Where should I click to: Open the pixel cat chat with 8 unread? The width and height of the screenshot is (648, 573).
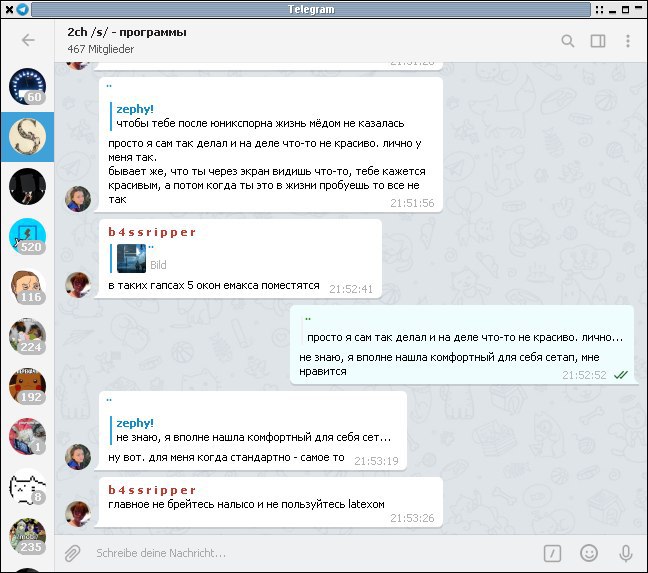point(27,486)
